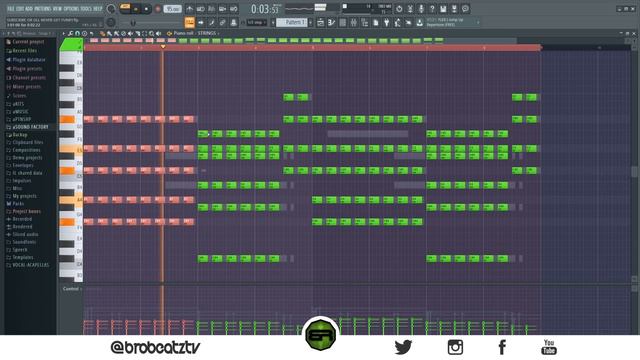Click the speech bubble icon

[x=465, y=9]
